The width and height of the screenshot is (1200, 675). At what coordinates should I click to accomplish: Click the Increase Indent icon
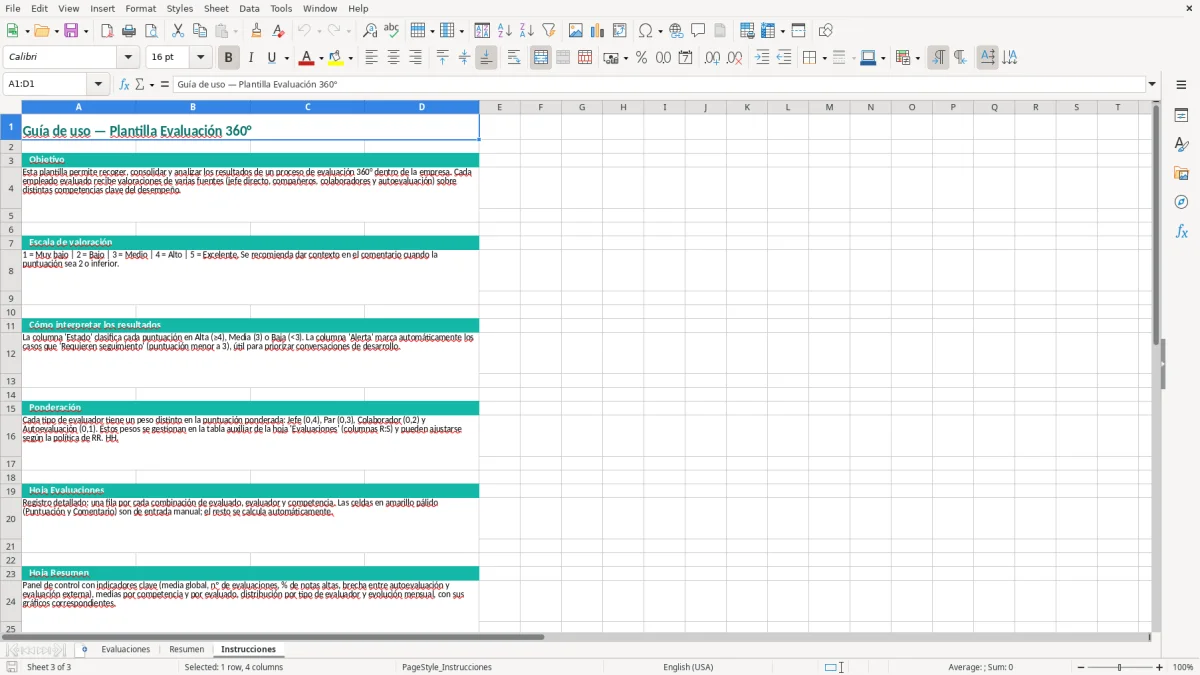[x=762, y=58]
